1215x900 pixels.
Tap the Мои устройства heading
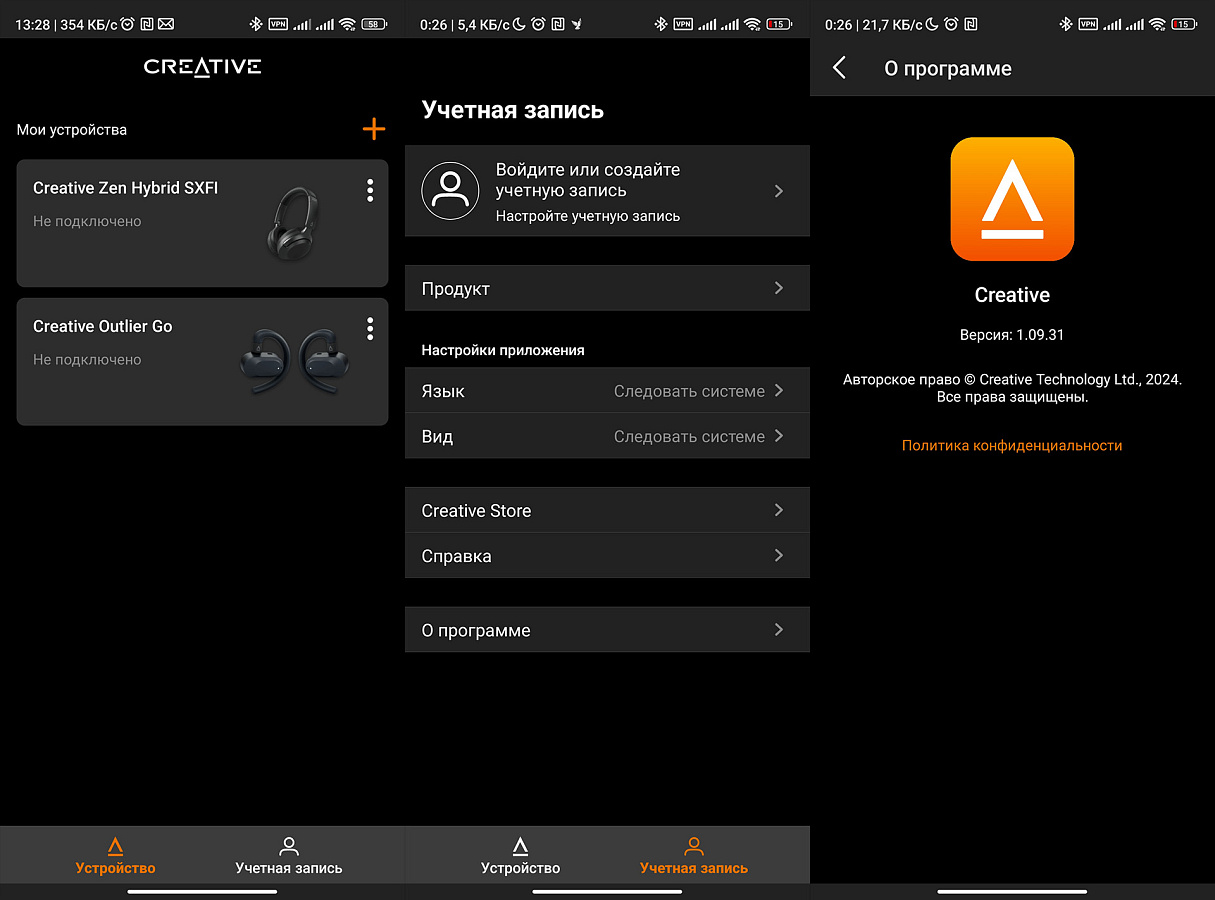click(x=72, y=130)
